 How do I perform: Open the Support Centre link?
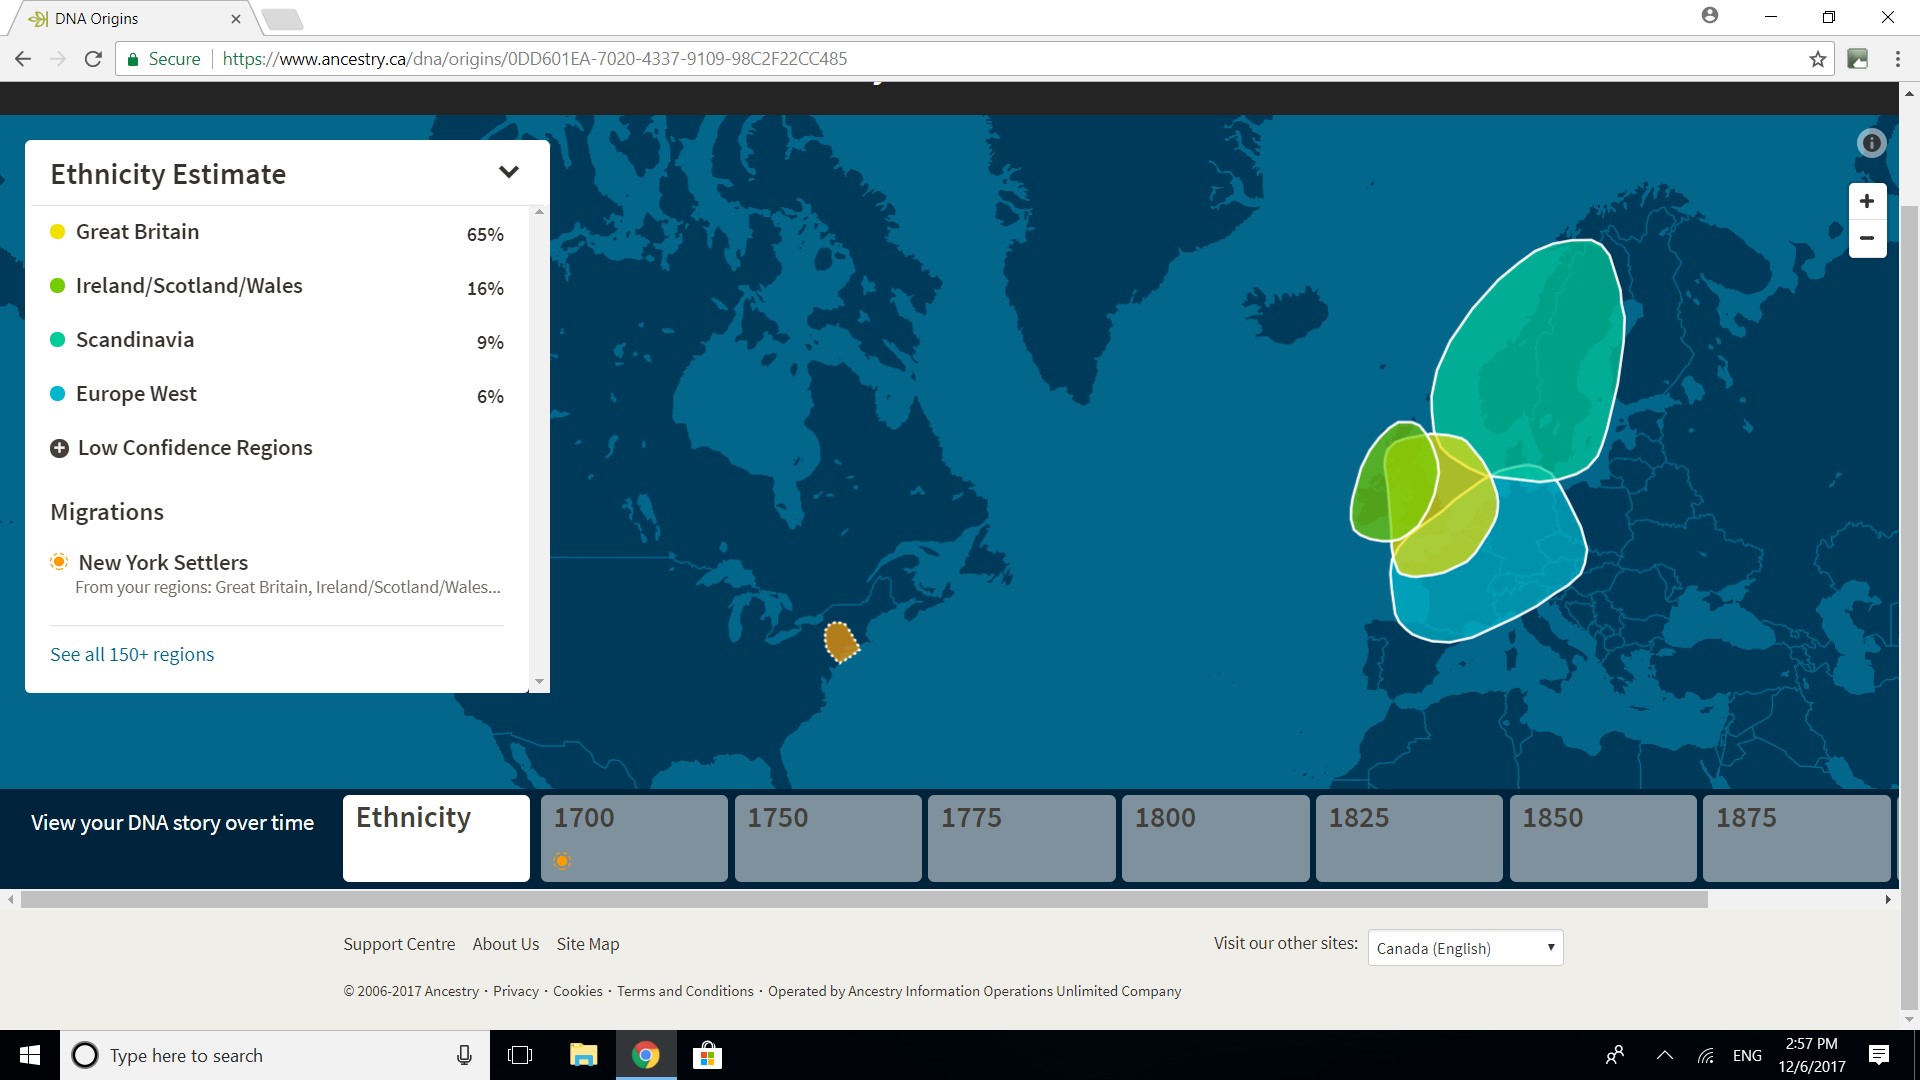399,944
